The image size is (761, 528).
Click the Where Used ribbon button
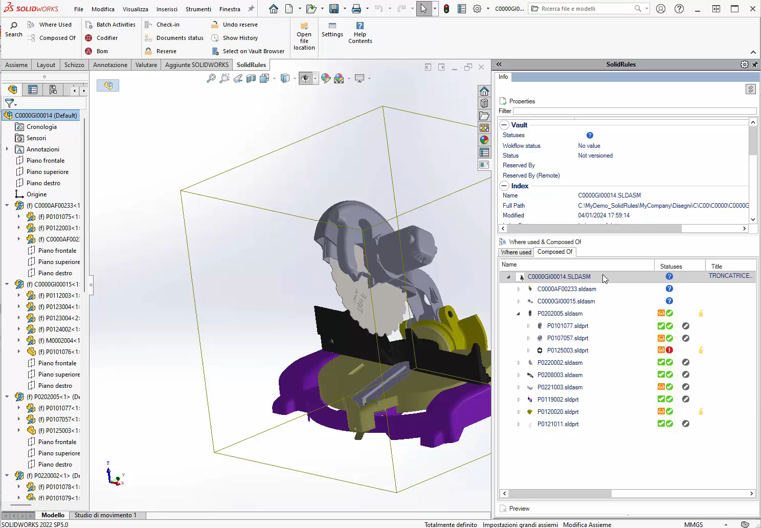tap(50, 25)
